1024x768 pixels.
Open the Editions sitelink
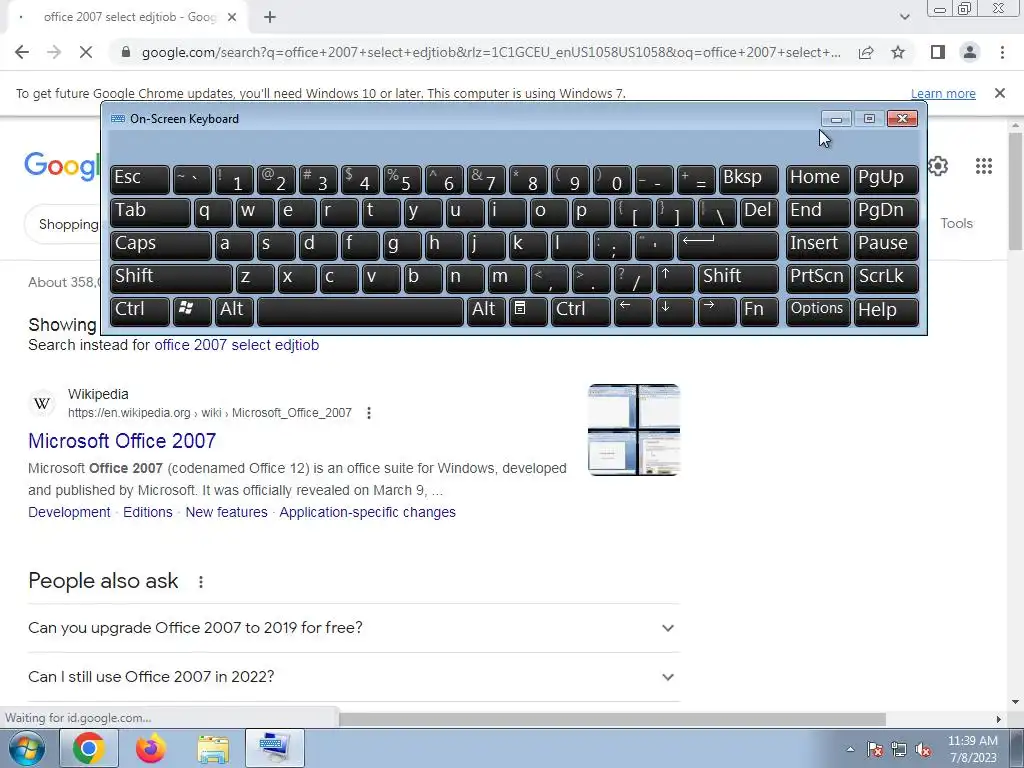point(148,512)
